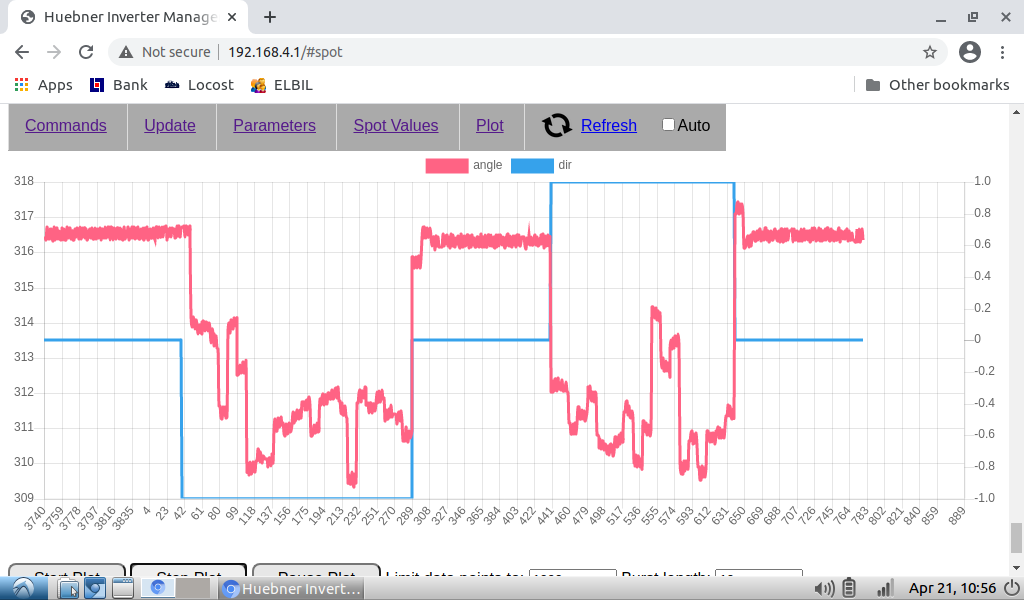Enable the Auto refresh checkbox
This screenshot has height=600, width=1024.
(669, 125)
